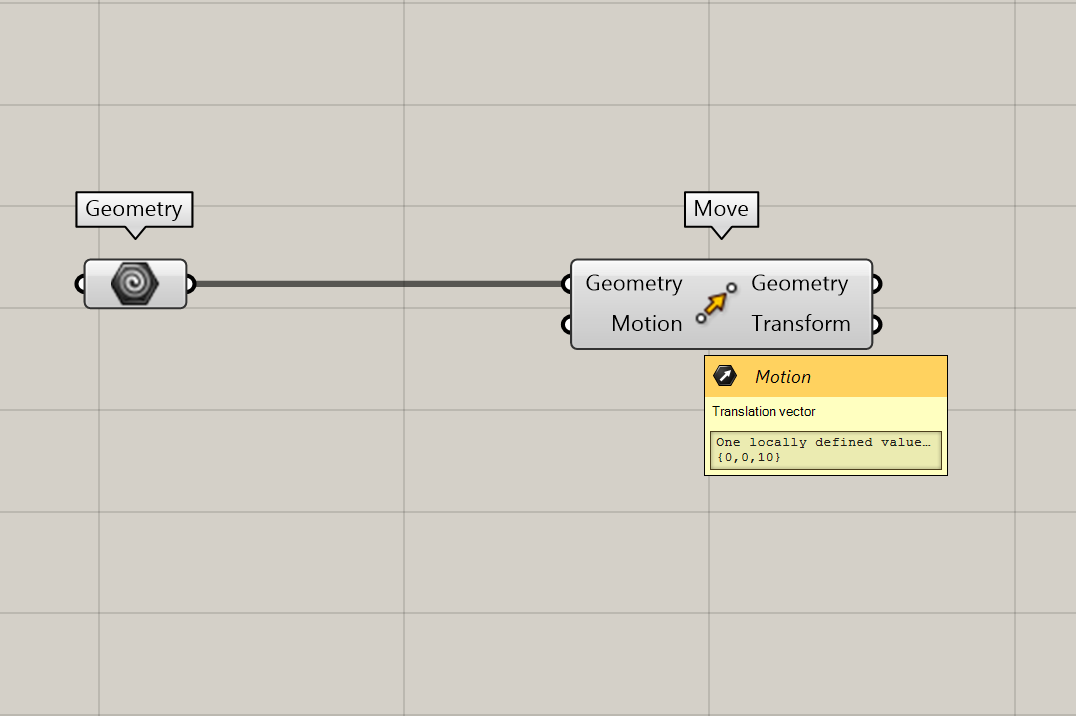Click the Geometry name tag above parameter
The image size is (1076, 716).
134,209
